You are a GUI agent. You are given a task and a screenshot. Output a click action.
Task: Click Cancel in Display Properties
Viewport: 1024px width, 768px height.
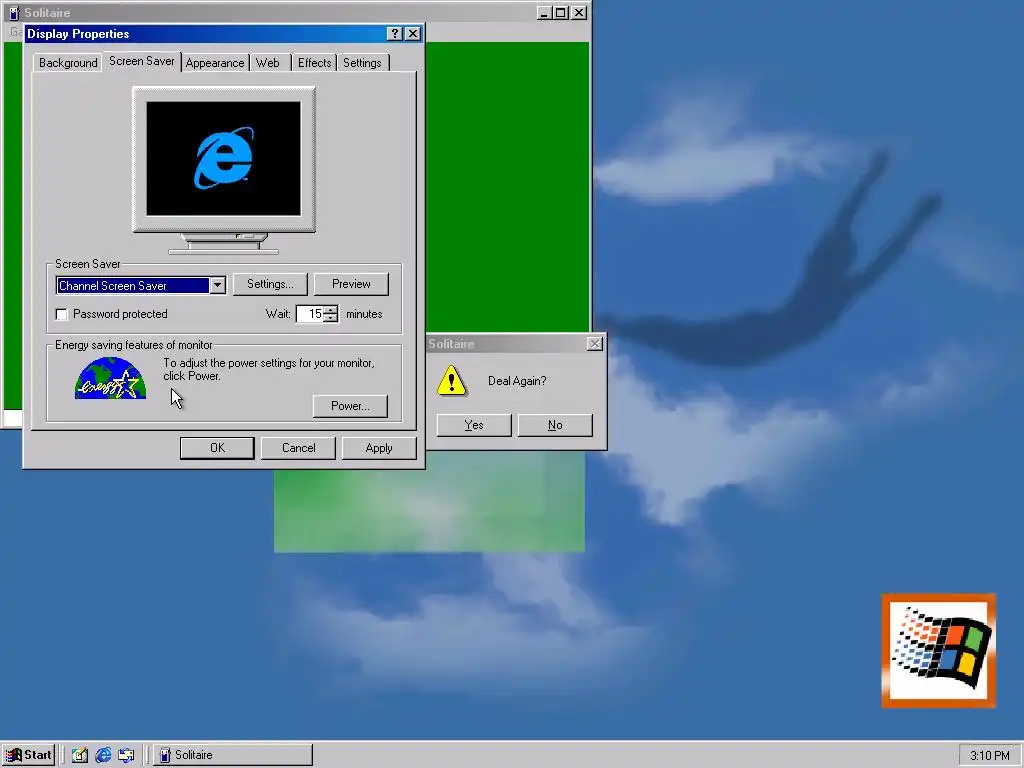298,448
